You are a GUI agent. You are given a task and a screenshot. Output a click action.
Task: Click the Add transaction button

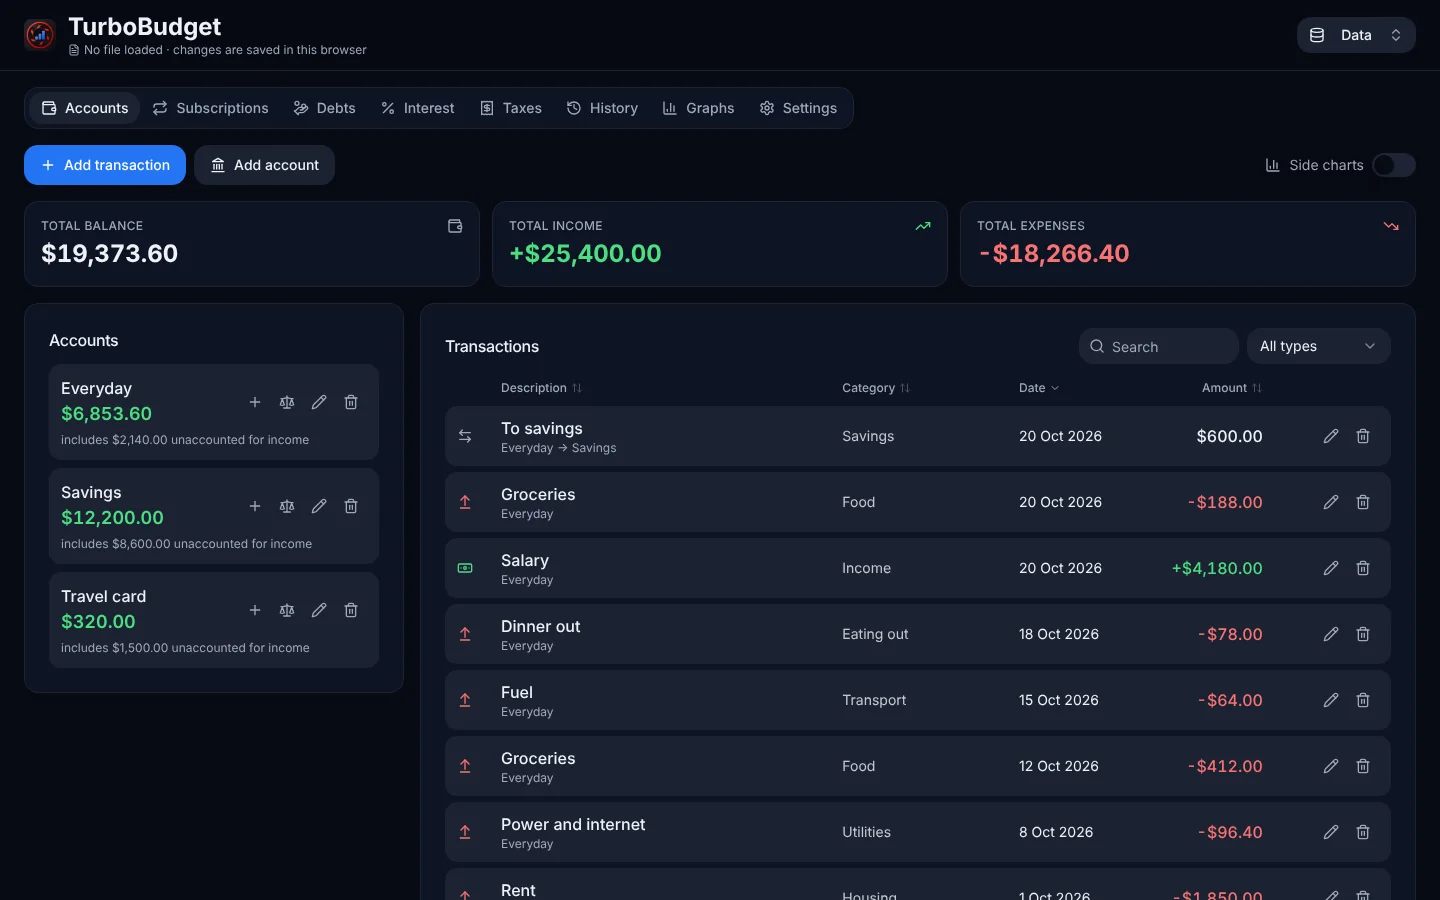click(x=105, y=165)
